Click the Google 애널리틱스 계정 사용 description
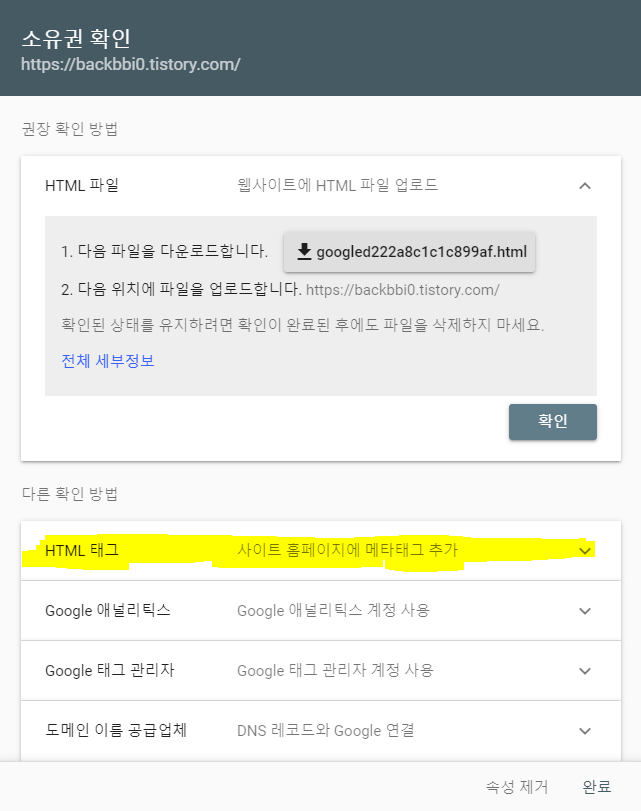This screenshot has height=811, width=641. [x=333, y=610]
